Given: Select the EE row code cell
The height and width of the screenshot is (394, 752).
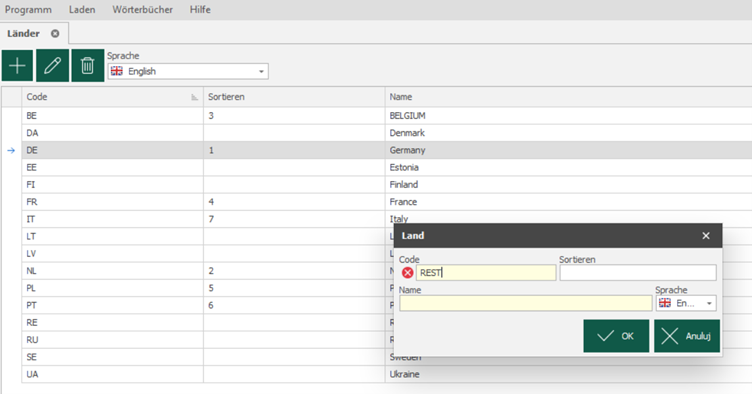Looking at the screenshot, I should [112, 167].
